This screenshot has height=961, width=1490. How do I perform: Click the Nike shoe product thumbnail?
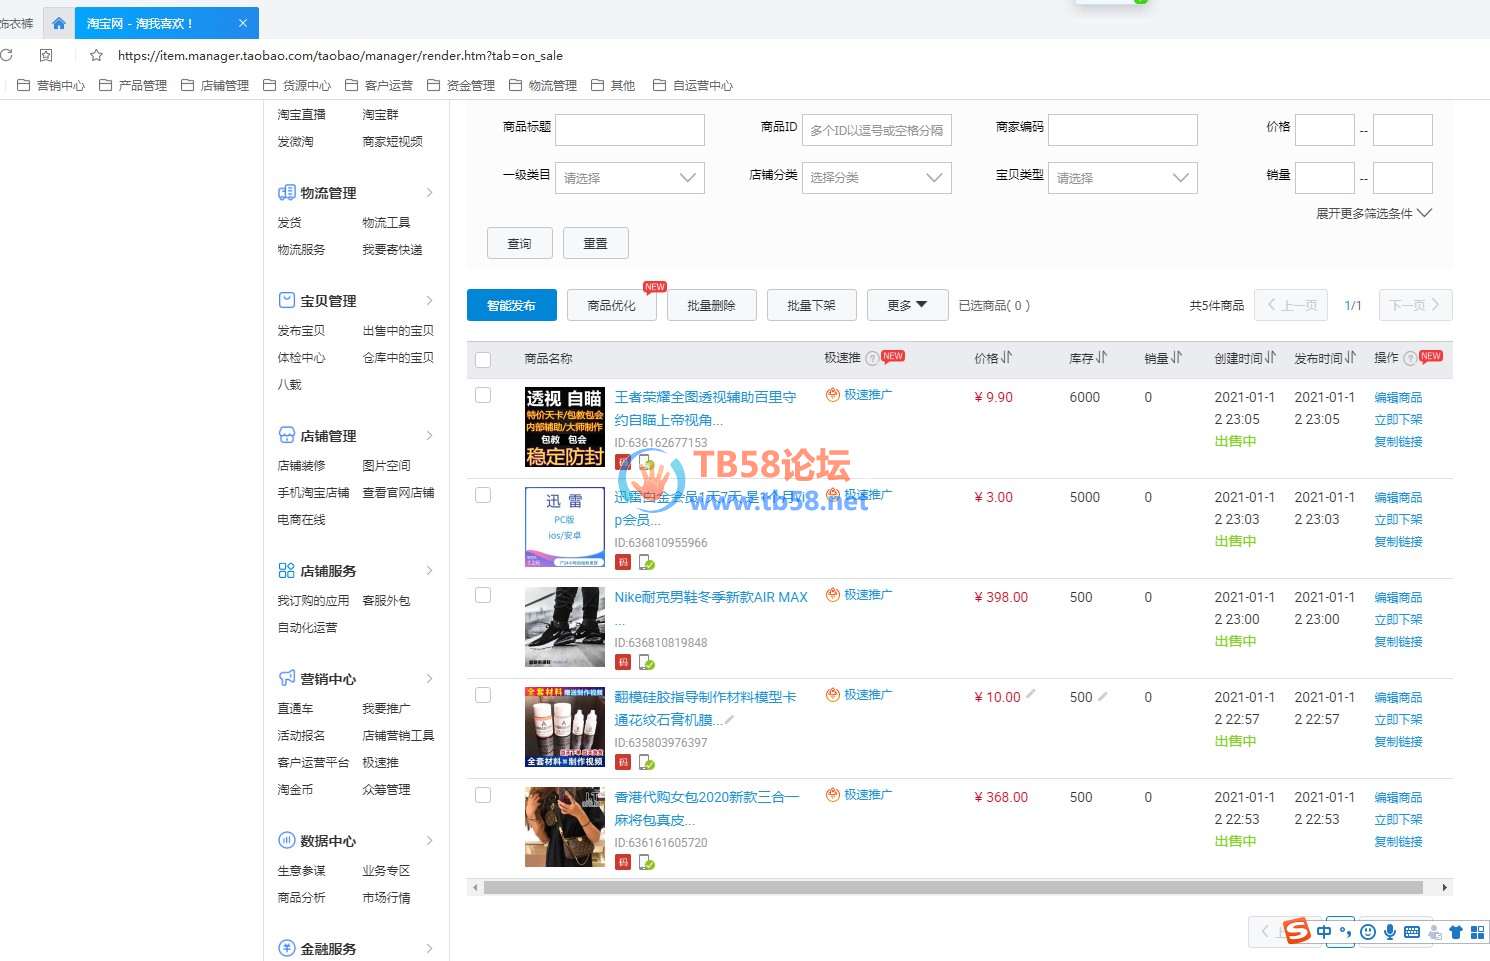(565, 627)
